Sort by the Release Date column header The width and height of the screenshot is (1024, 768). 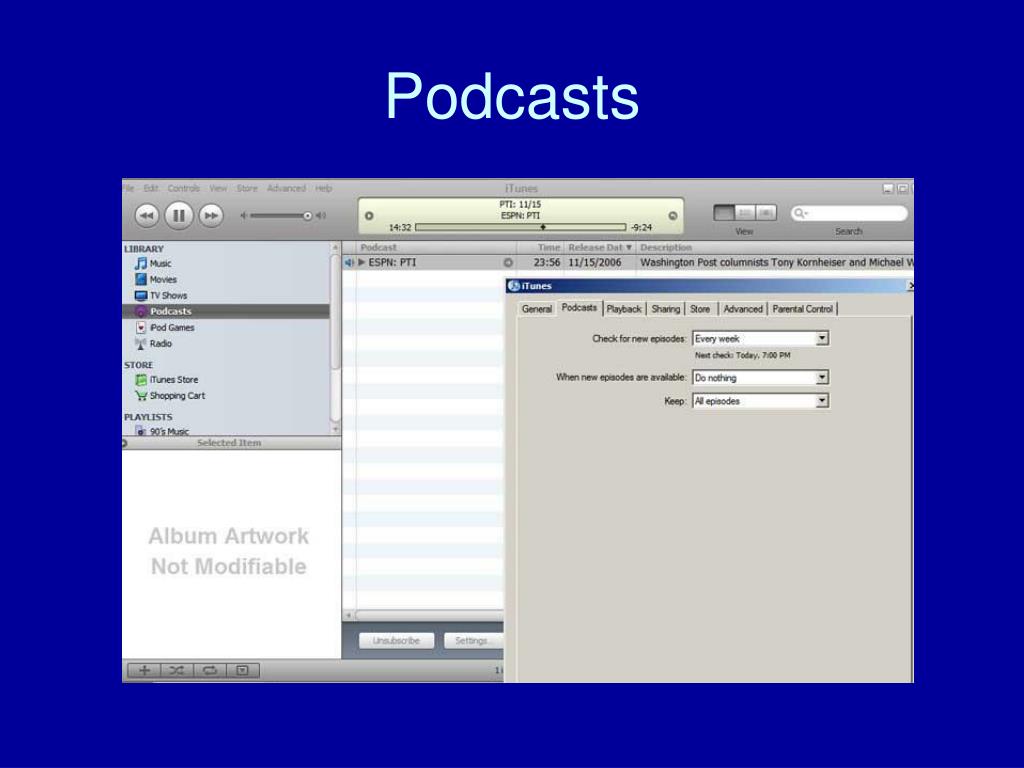(600, 248)
